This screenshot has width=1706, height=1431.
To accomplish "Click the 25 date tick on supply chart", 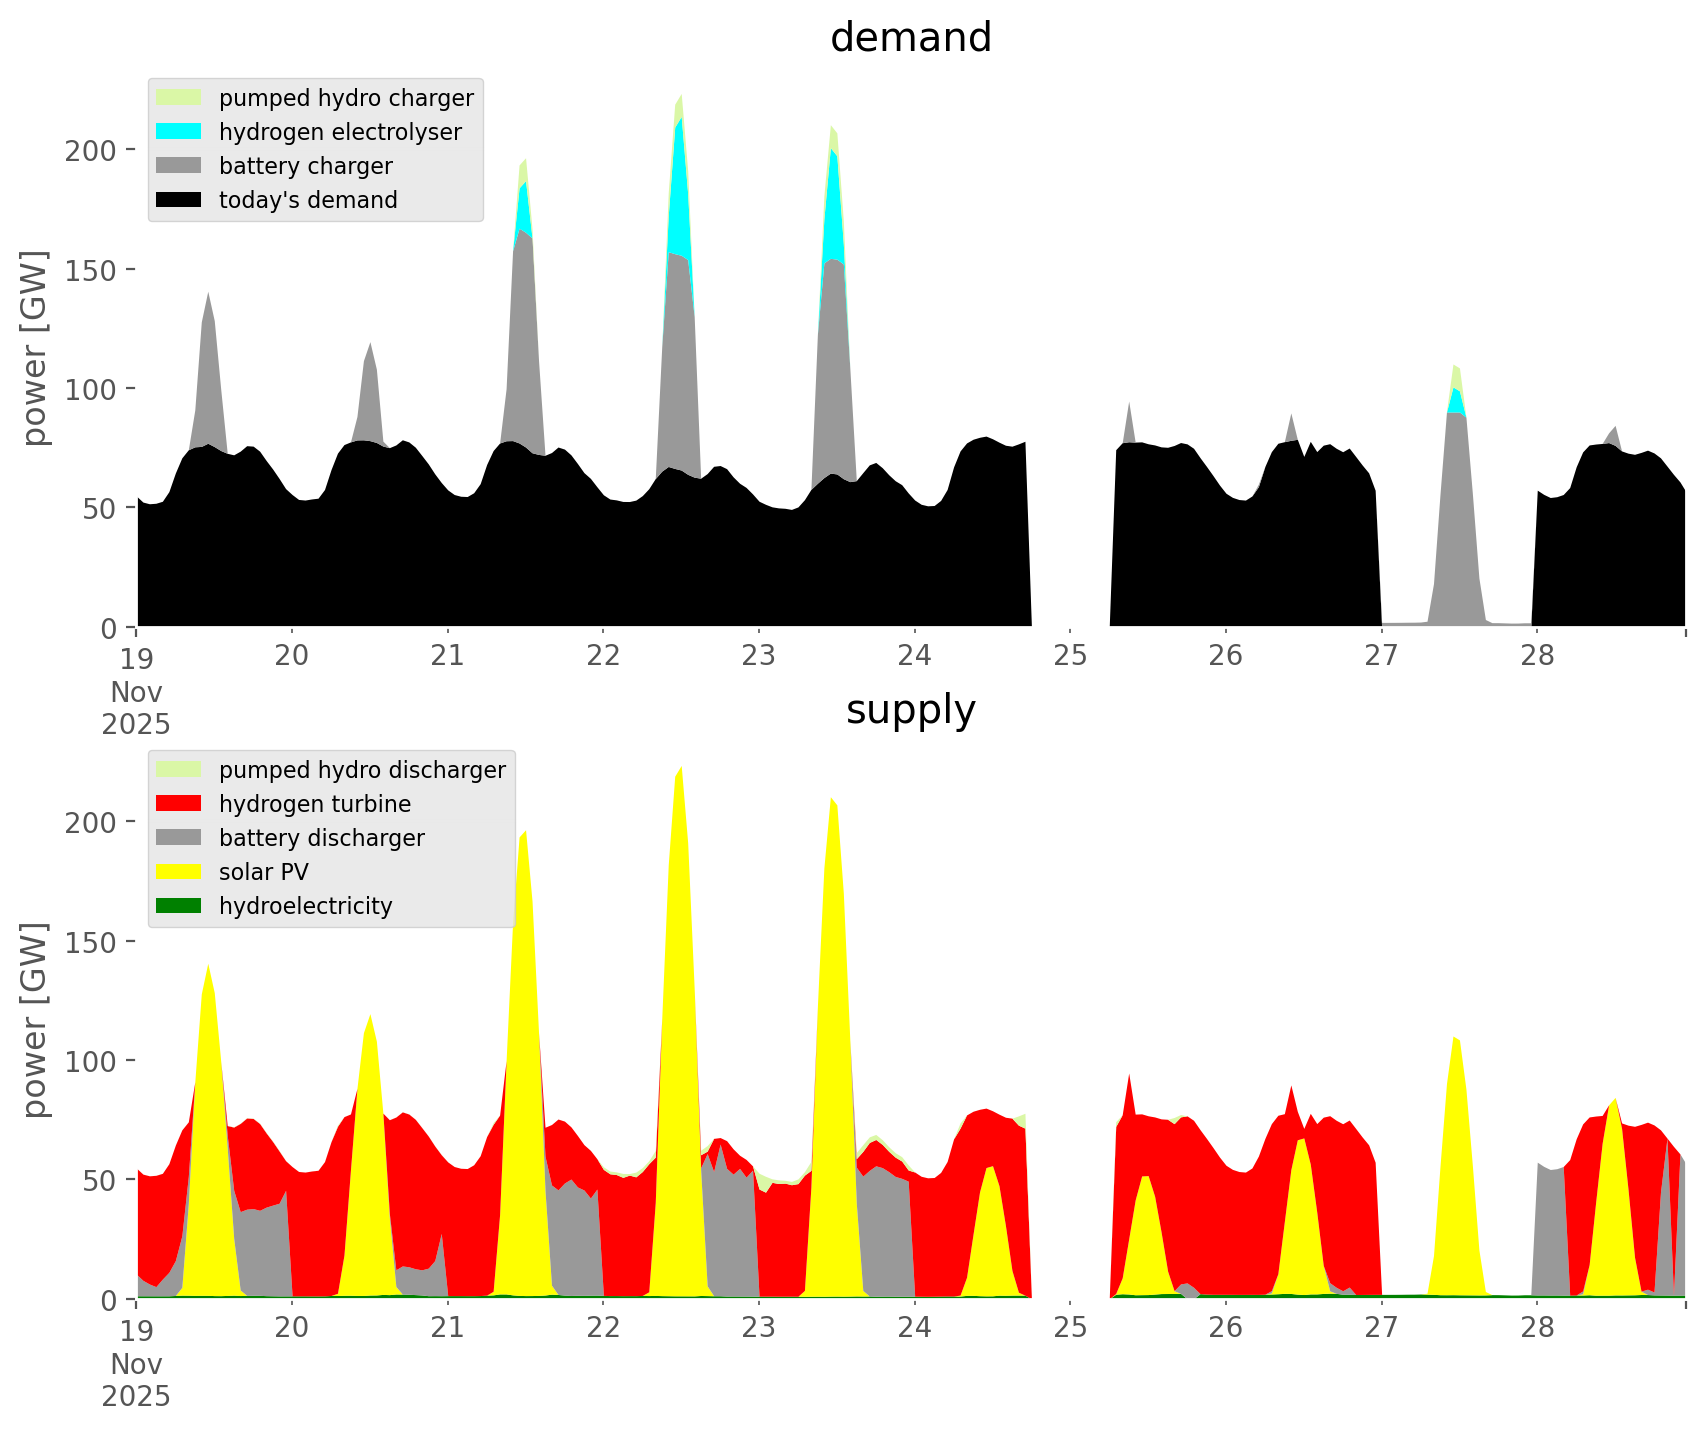I will [1070, 1328].
